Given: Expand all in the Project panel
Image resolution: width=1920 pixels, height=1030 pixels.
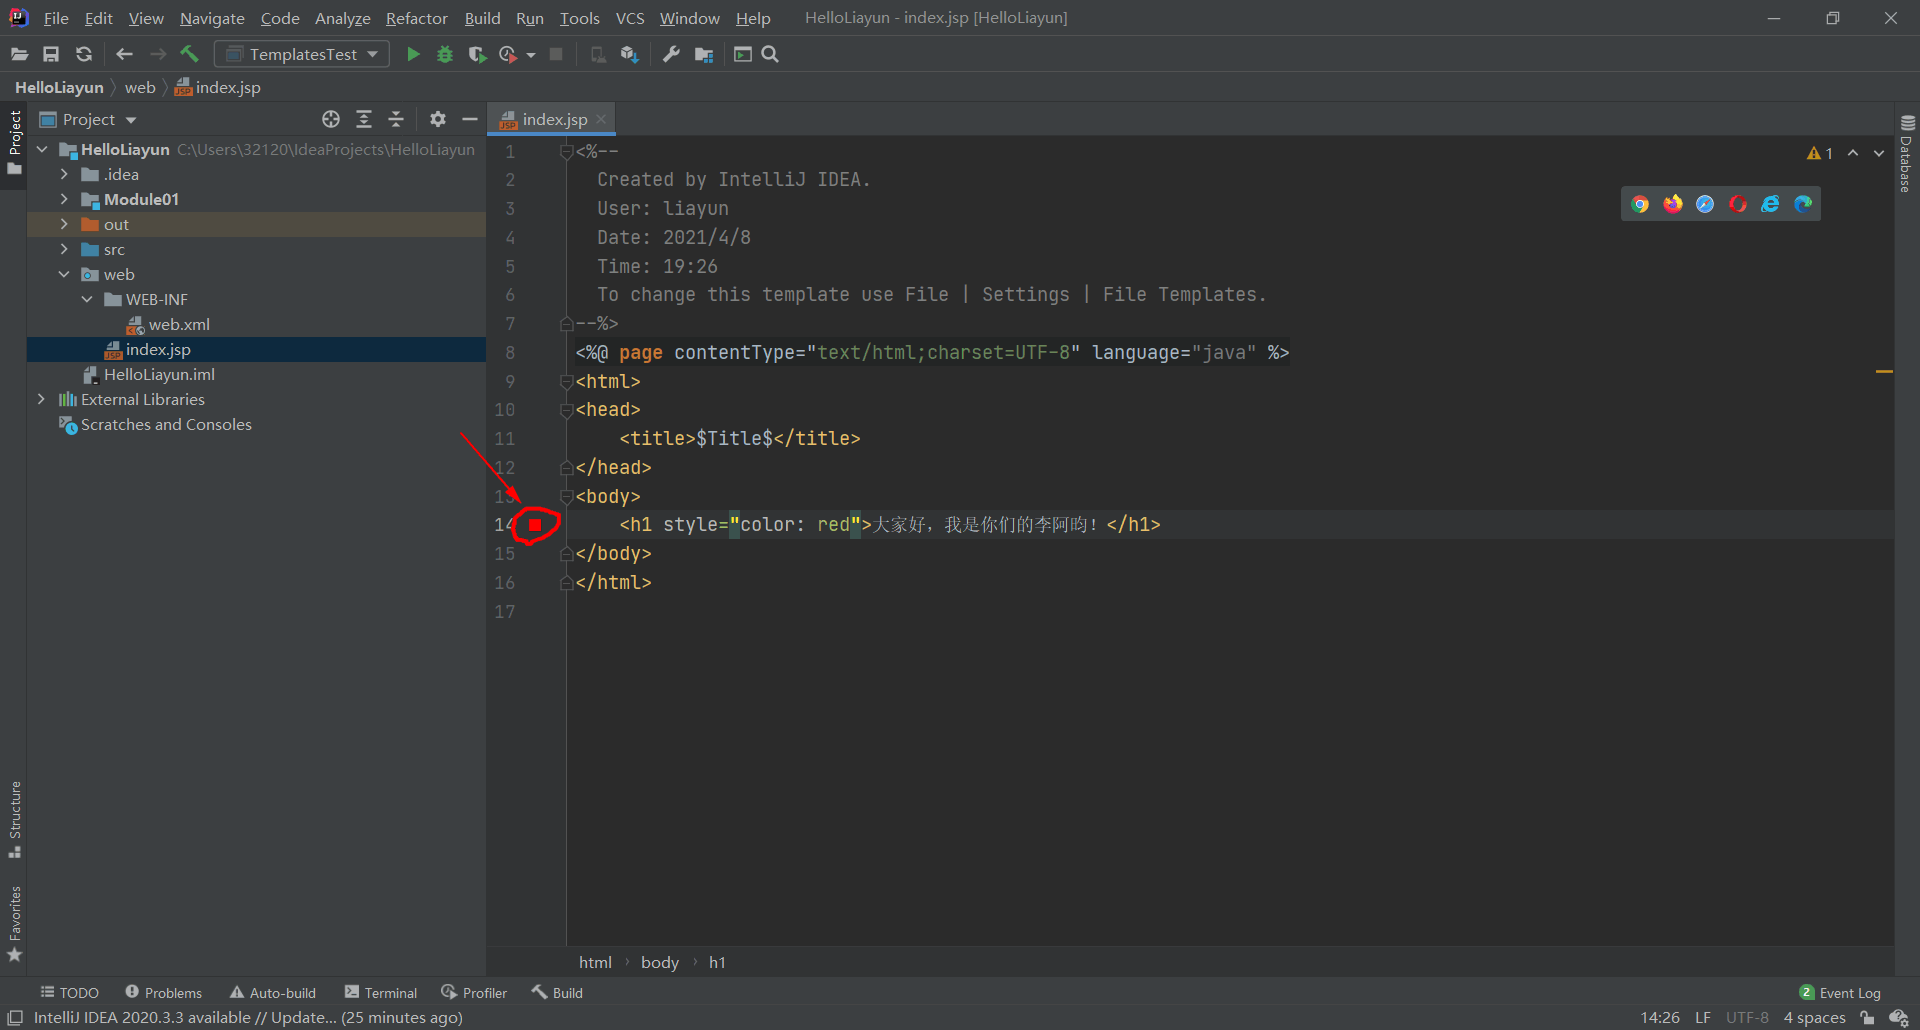Looking at the screenshot, I should 364,119.
